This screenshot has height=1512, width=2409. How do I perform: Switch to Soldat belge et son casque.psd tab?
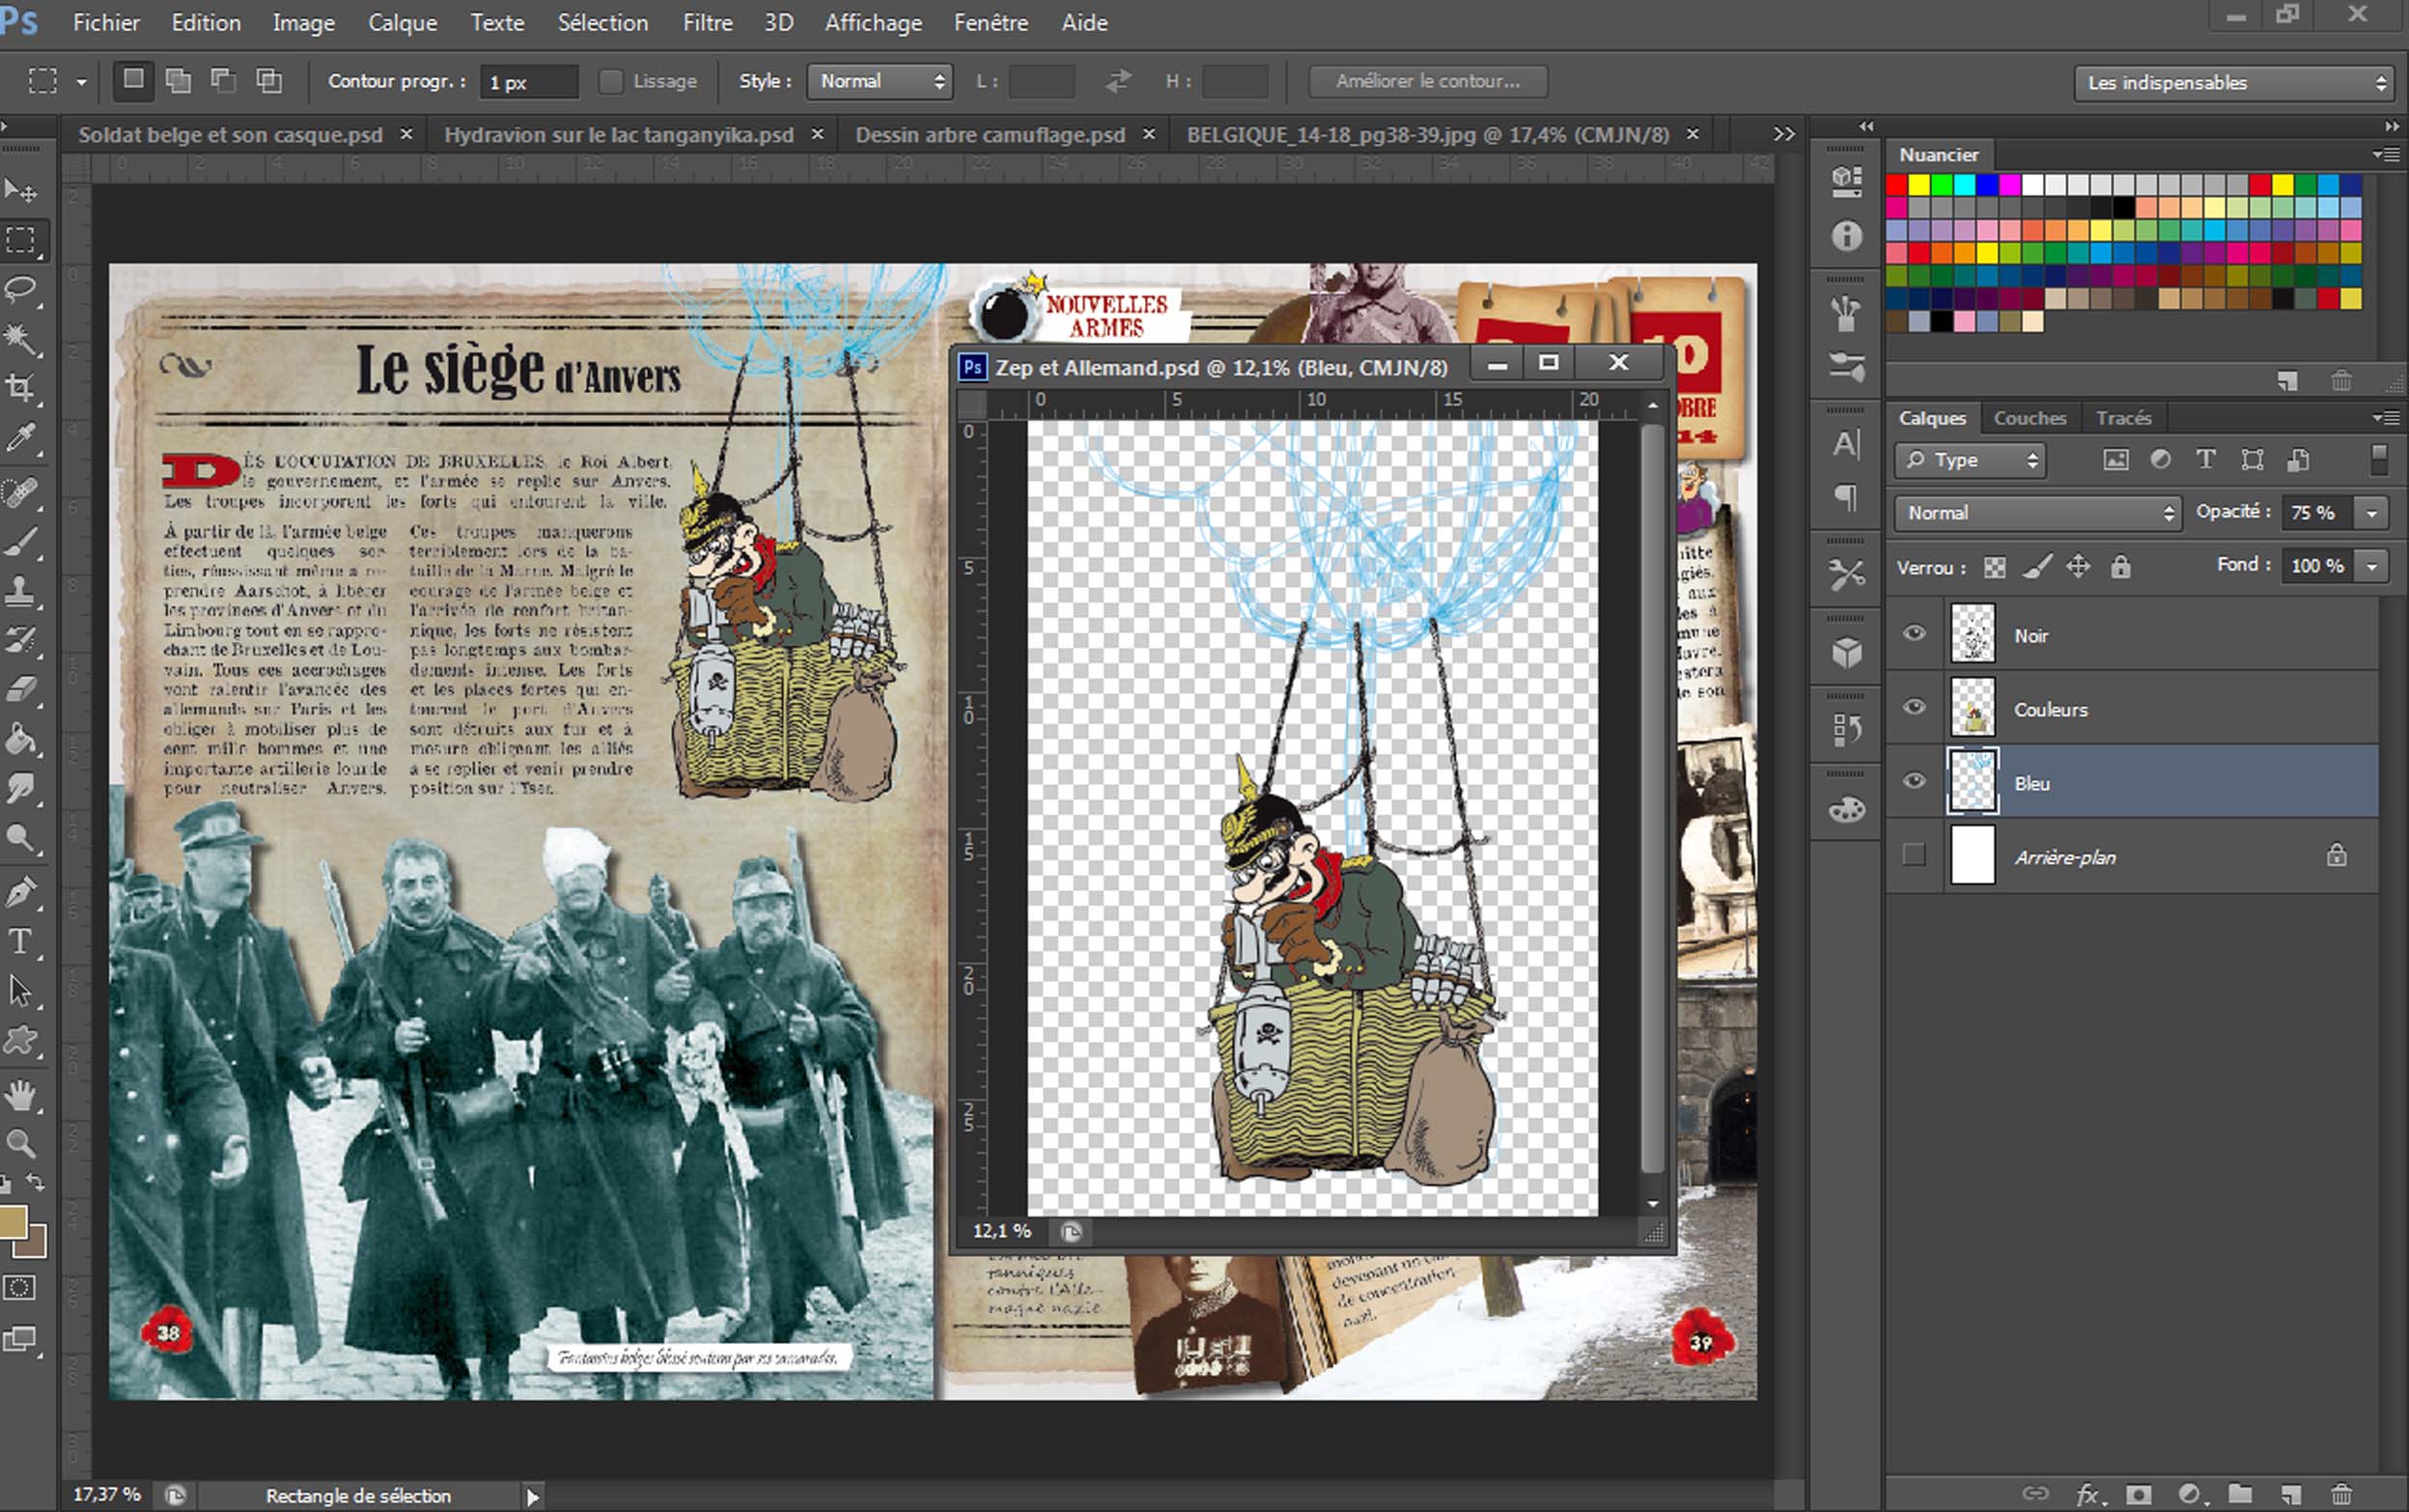coord(230,135)
